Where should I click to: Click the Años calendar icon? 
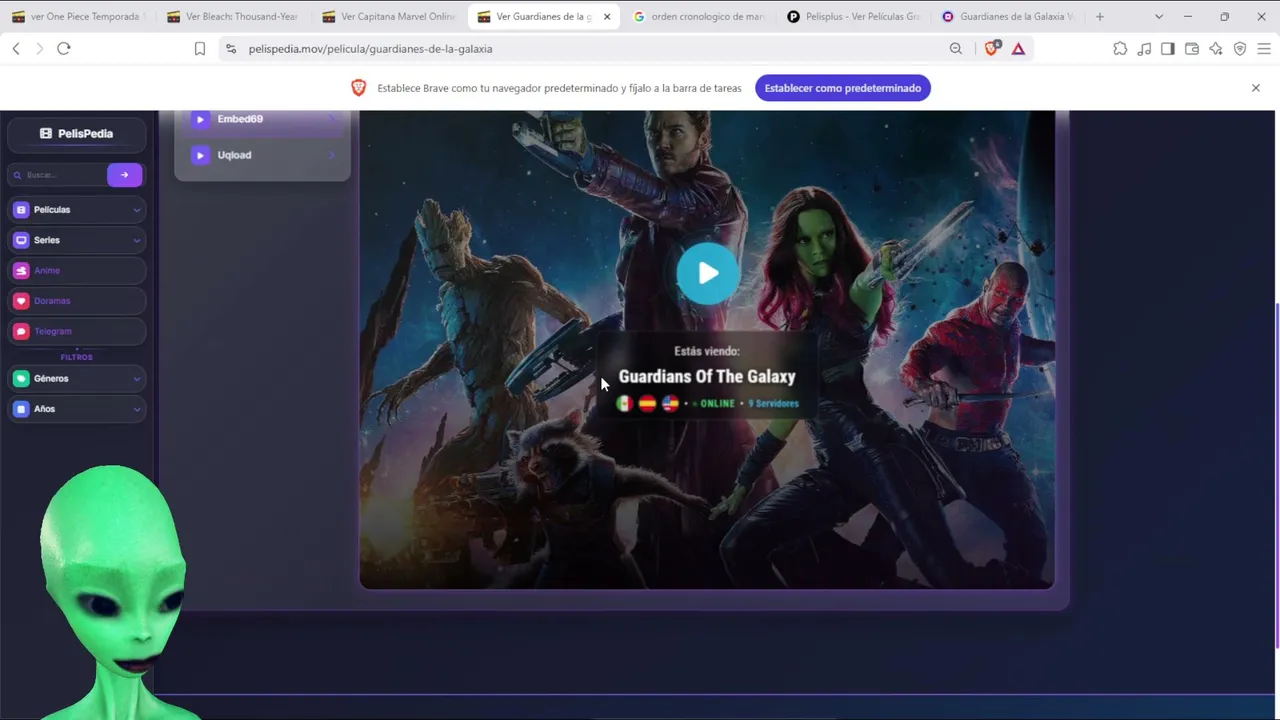coord(21,409)
